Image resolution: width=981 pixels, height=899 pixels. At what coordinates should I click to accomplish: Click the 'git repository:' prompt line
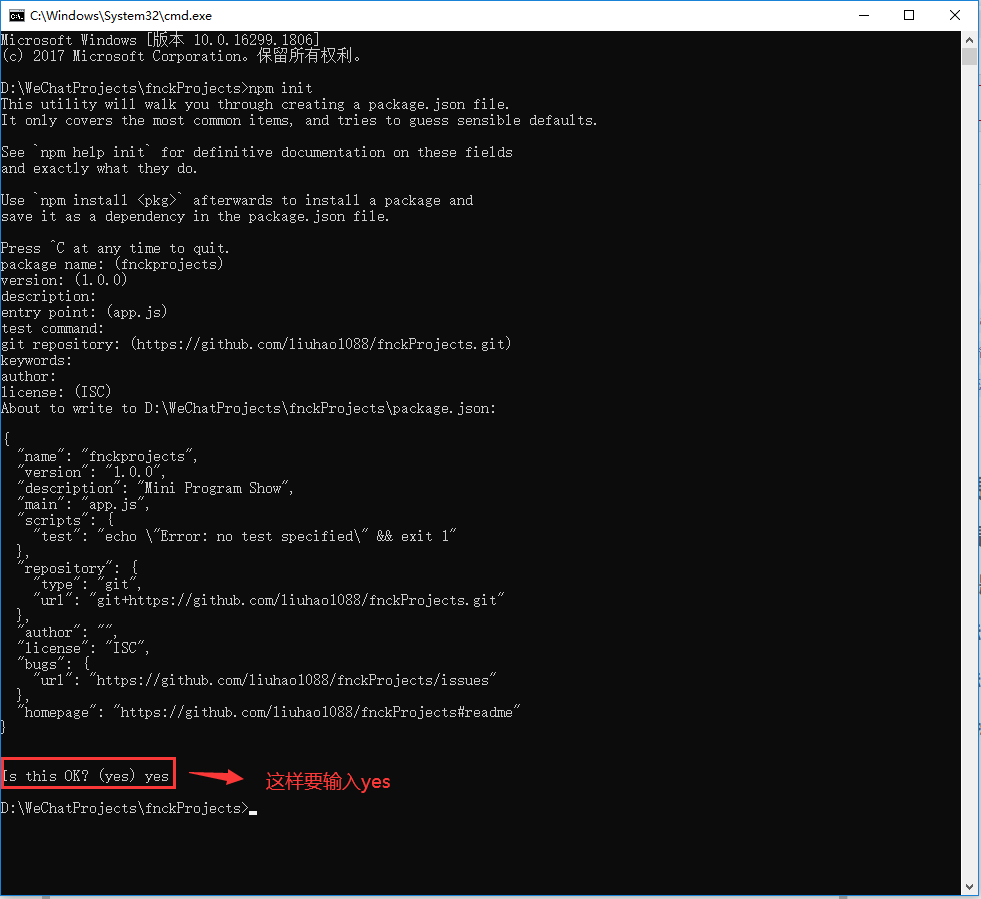[x=256, y=344]
